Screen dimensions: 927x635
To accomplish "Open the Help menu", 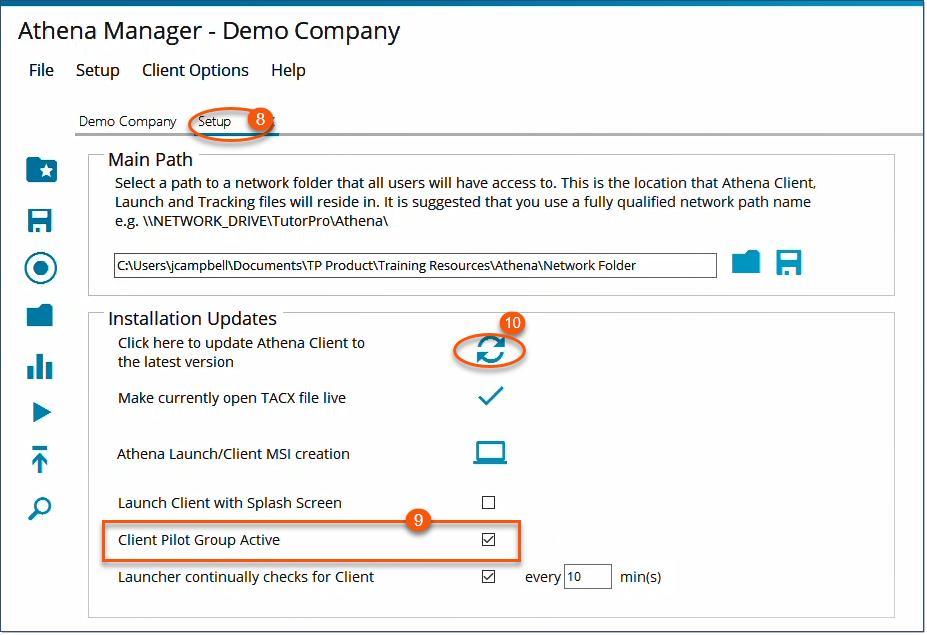I will pyautogui.click(x=289, y=70).
